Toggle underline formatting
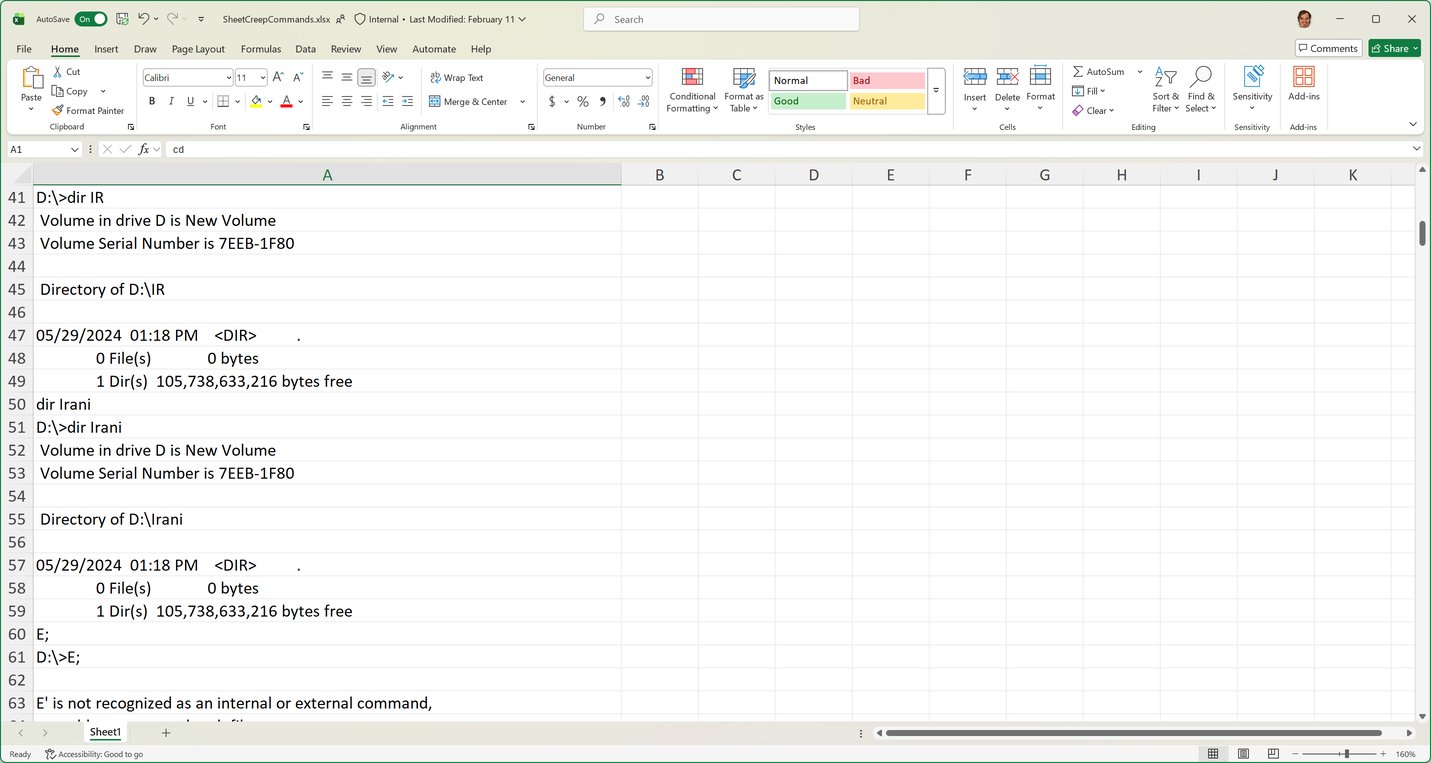 pos(189,101)
